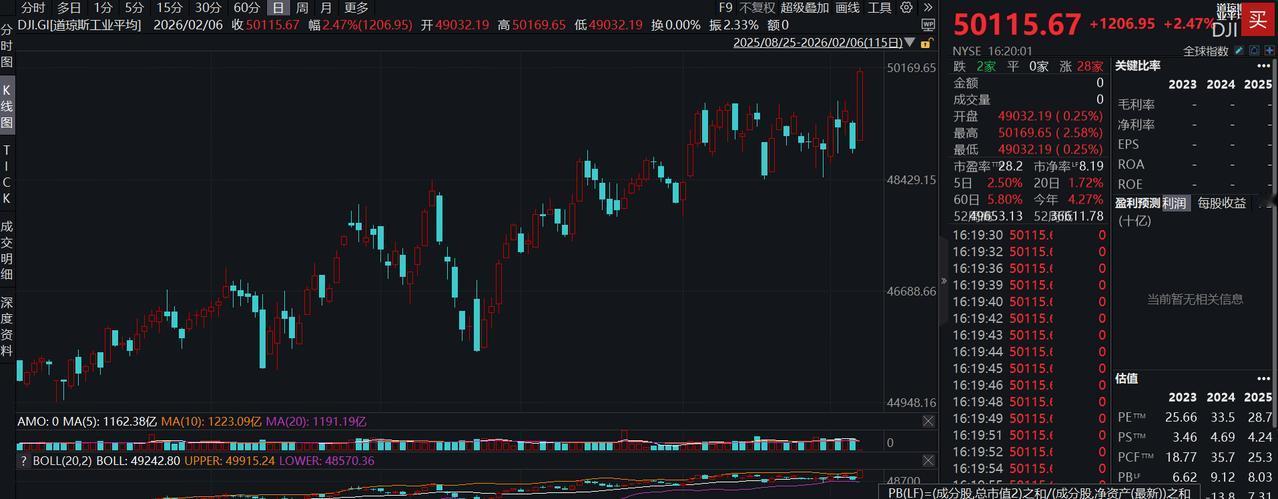Click the pencil edit icon beside 全球指数

coord(1238,51)
